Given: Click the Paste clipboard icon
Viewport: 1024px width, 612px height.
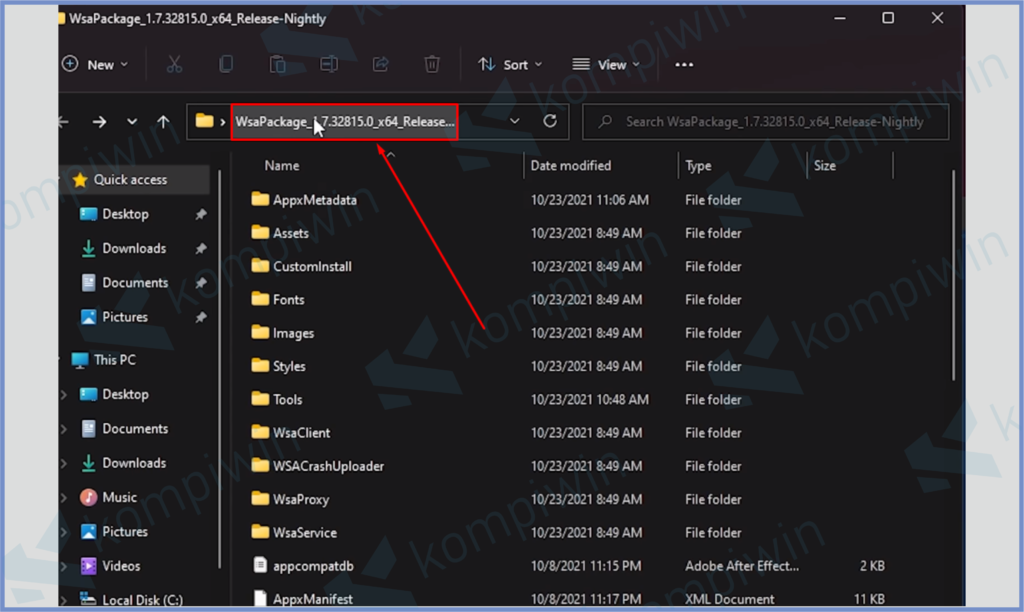Looking at the screenshot, I should 277,64.
